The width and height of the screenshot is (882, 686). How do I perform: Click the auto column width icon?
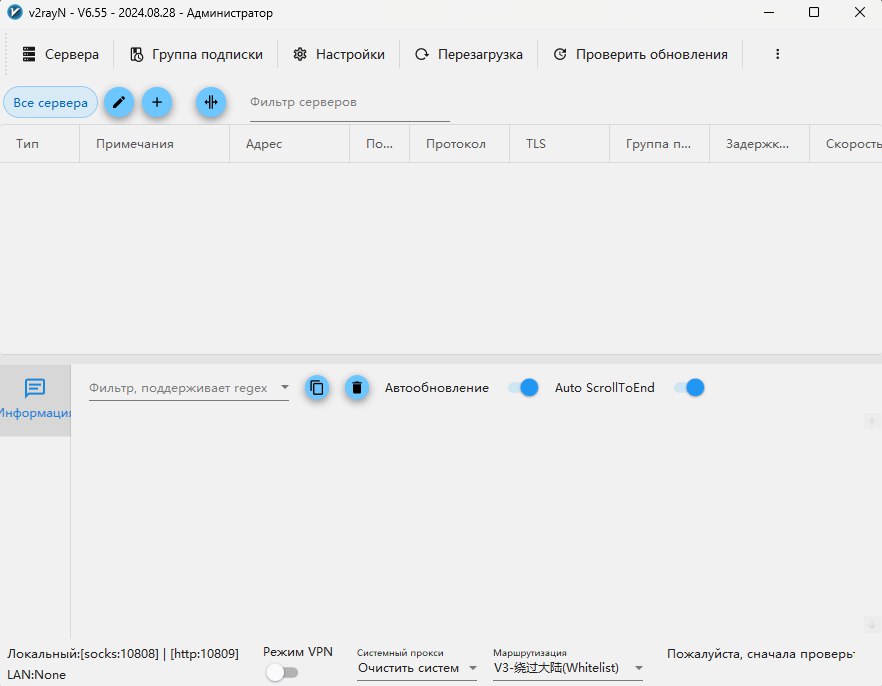(x=211, y=102)
